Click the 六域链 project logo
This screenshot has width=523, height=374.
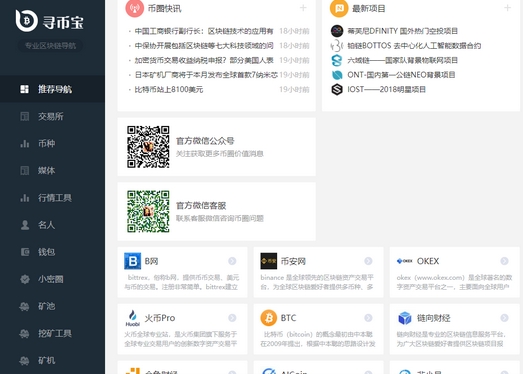click(x=337, y=60)
